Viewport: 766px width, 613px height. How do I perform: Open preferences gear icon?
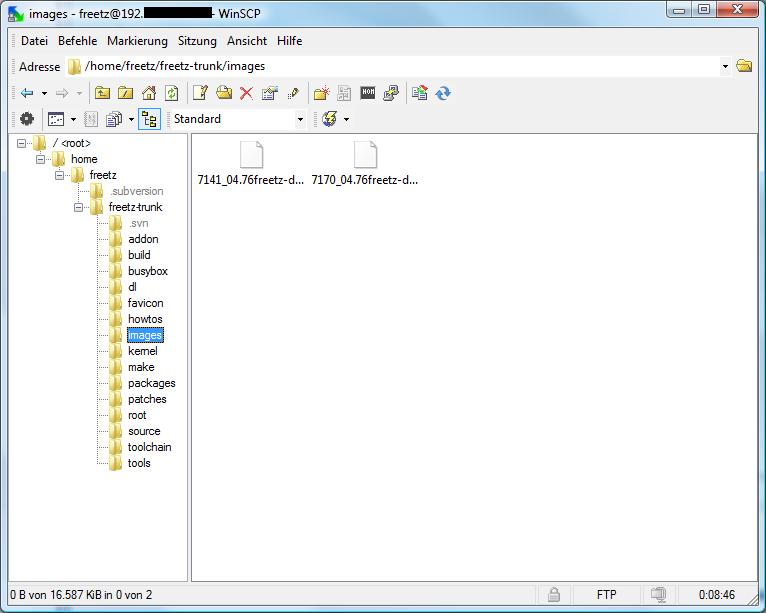coord(27,119)
